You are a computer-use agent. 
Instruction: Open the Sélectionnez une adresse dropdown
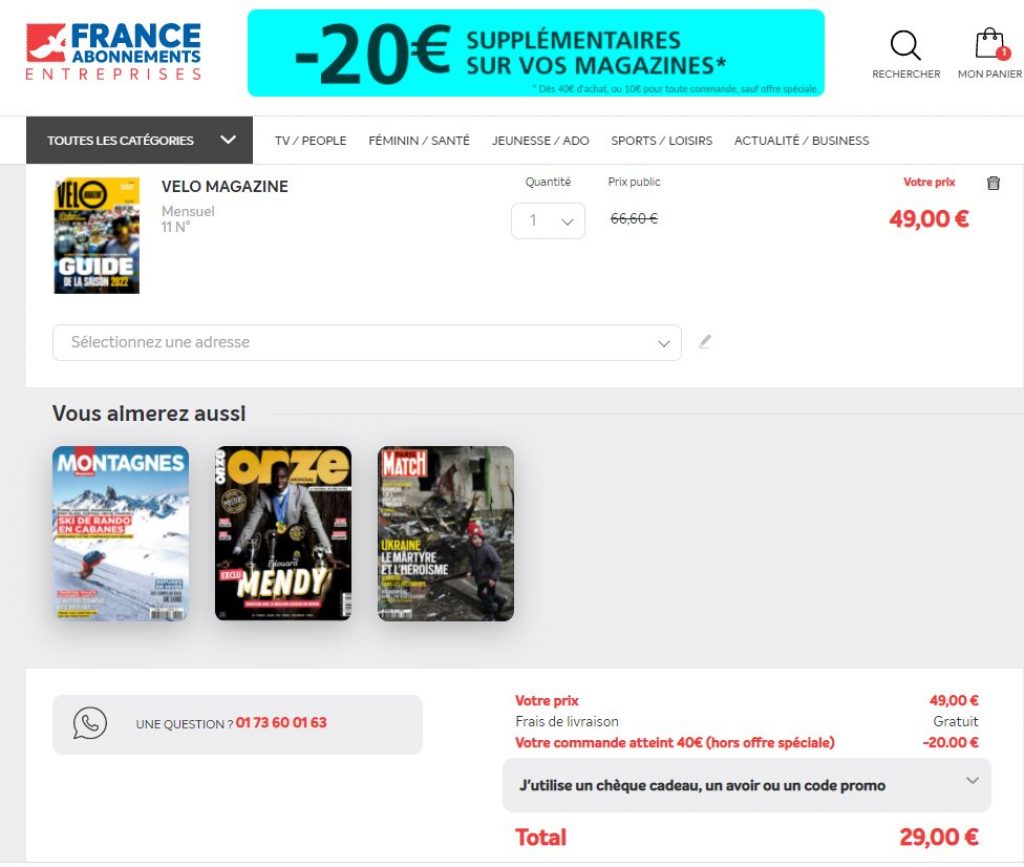366,342
